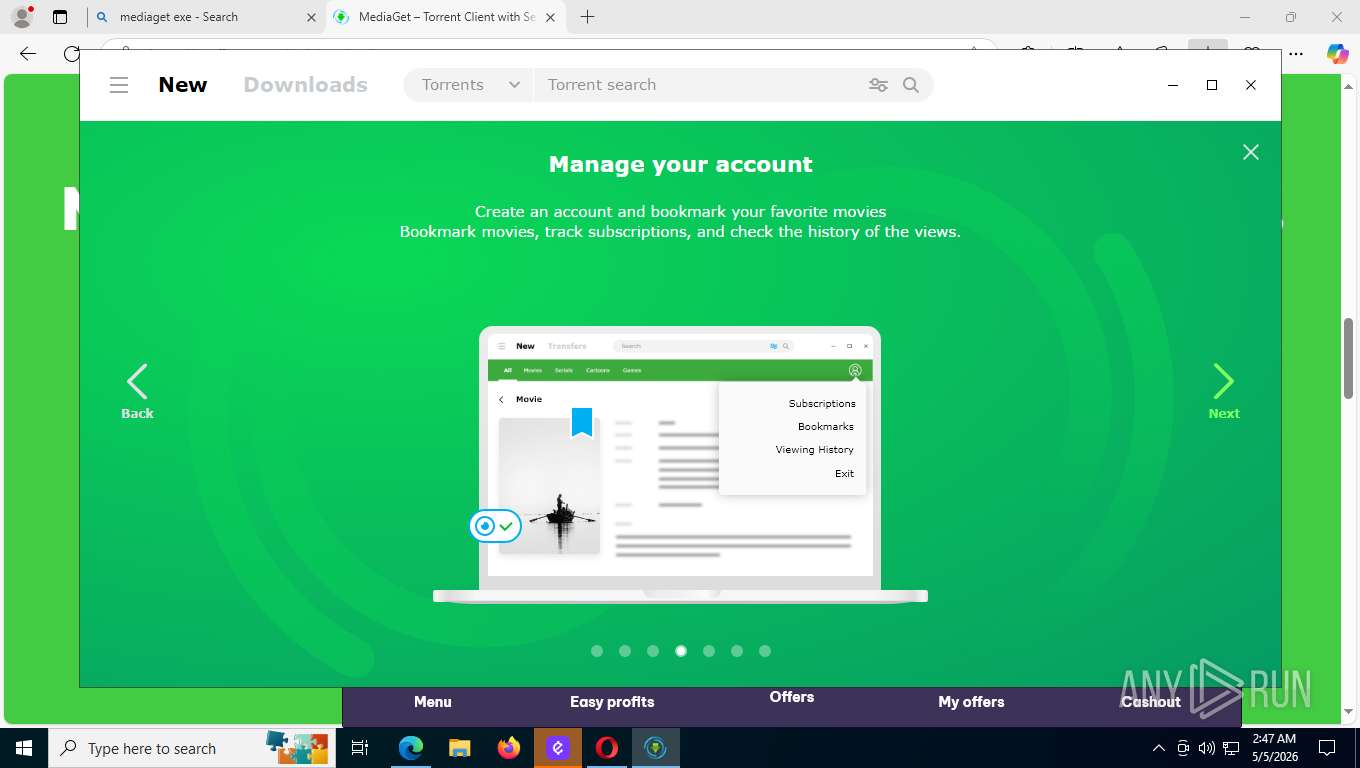Switch to the New tab in MediaGet
Image resolution: width=1360 pixels, height=768 pixels.
click(183, 85)
